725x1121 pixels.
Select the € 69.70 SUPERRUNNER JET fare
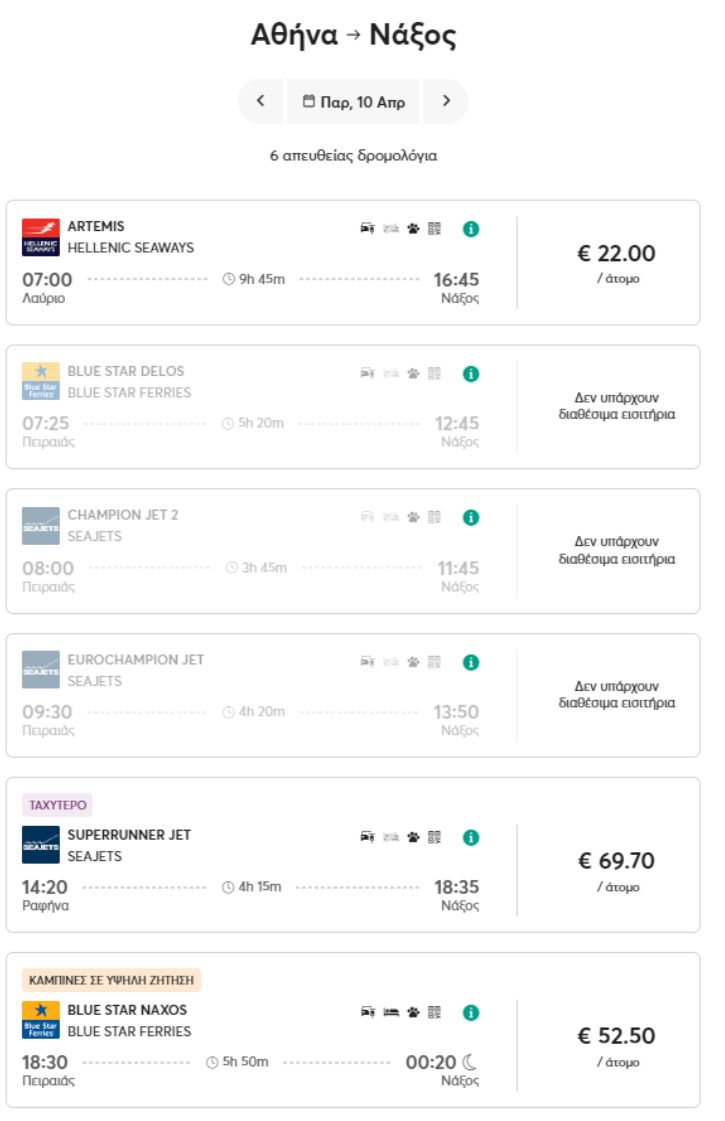pyautogui.click(x=616, y=870)
